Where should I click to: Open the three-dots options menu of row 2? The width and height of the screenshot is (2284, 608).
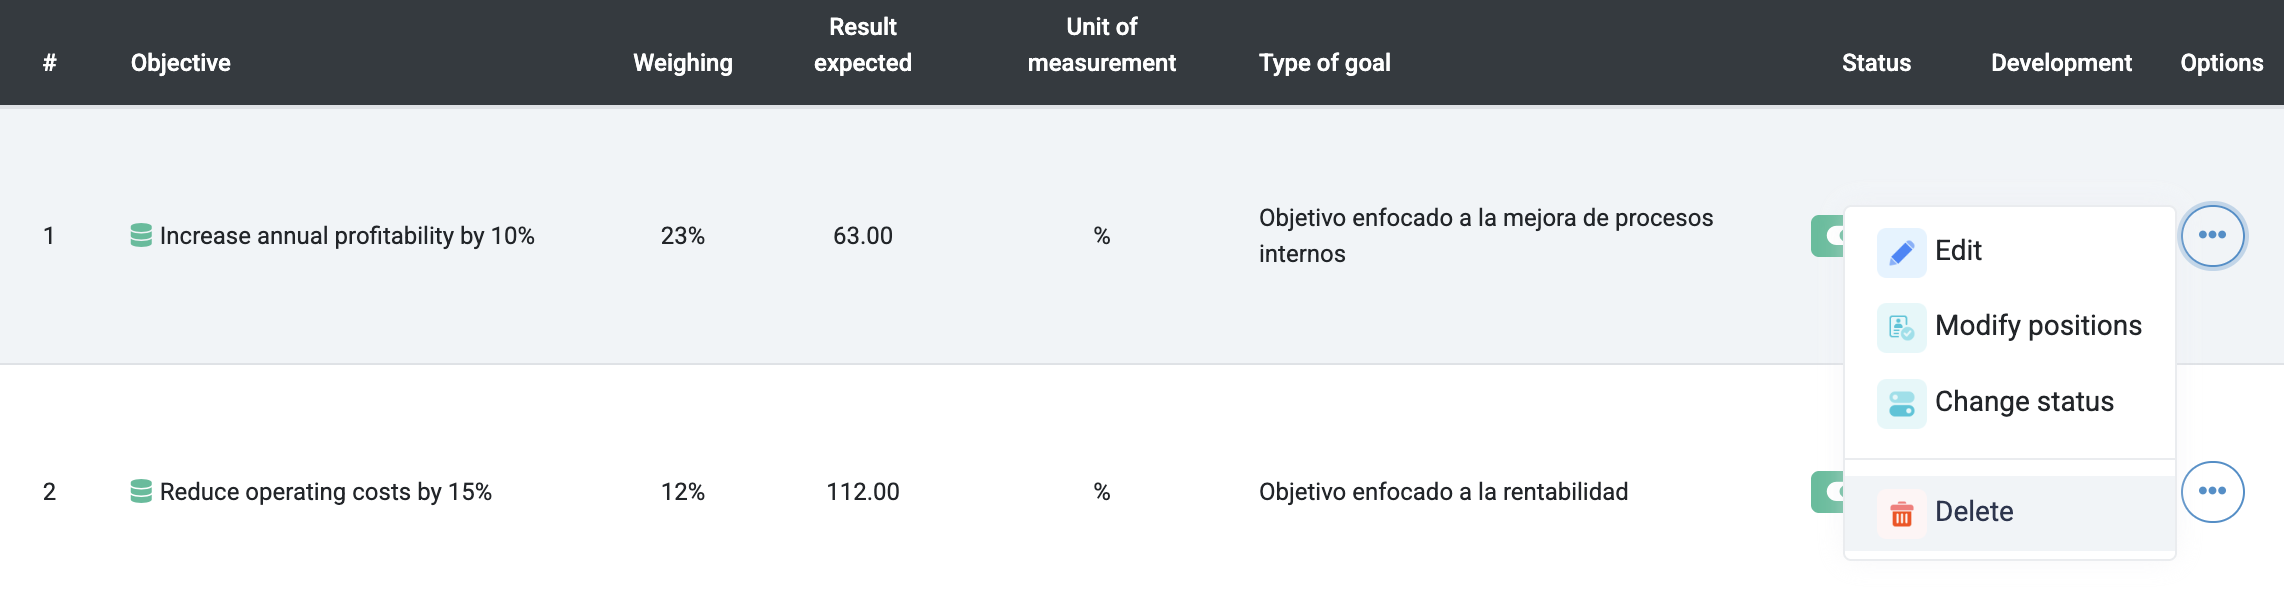(2212, 492)
